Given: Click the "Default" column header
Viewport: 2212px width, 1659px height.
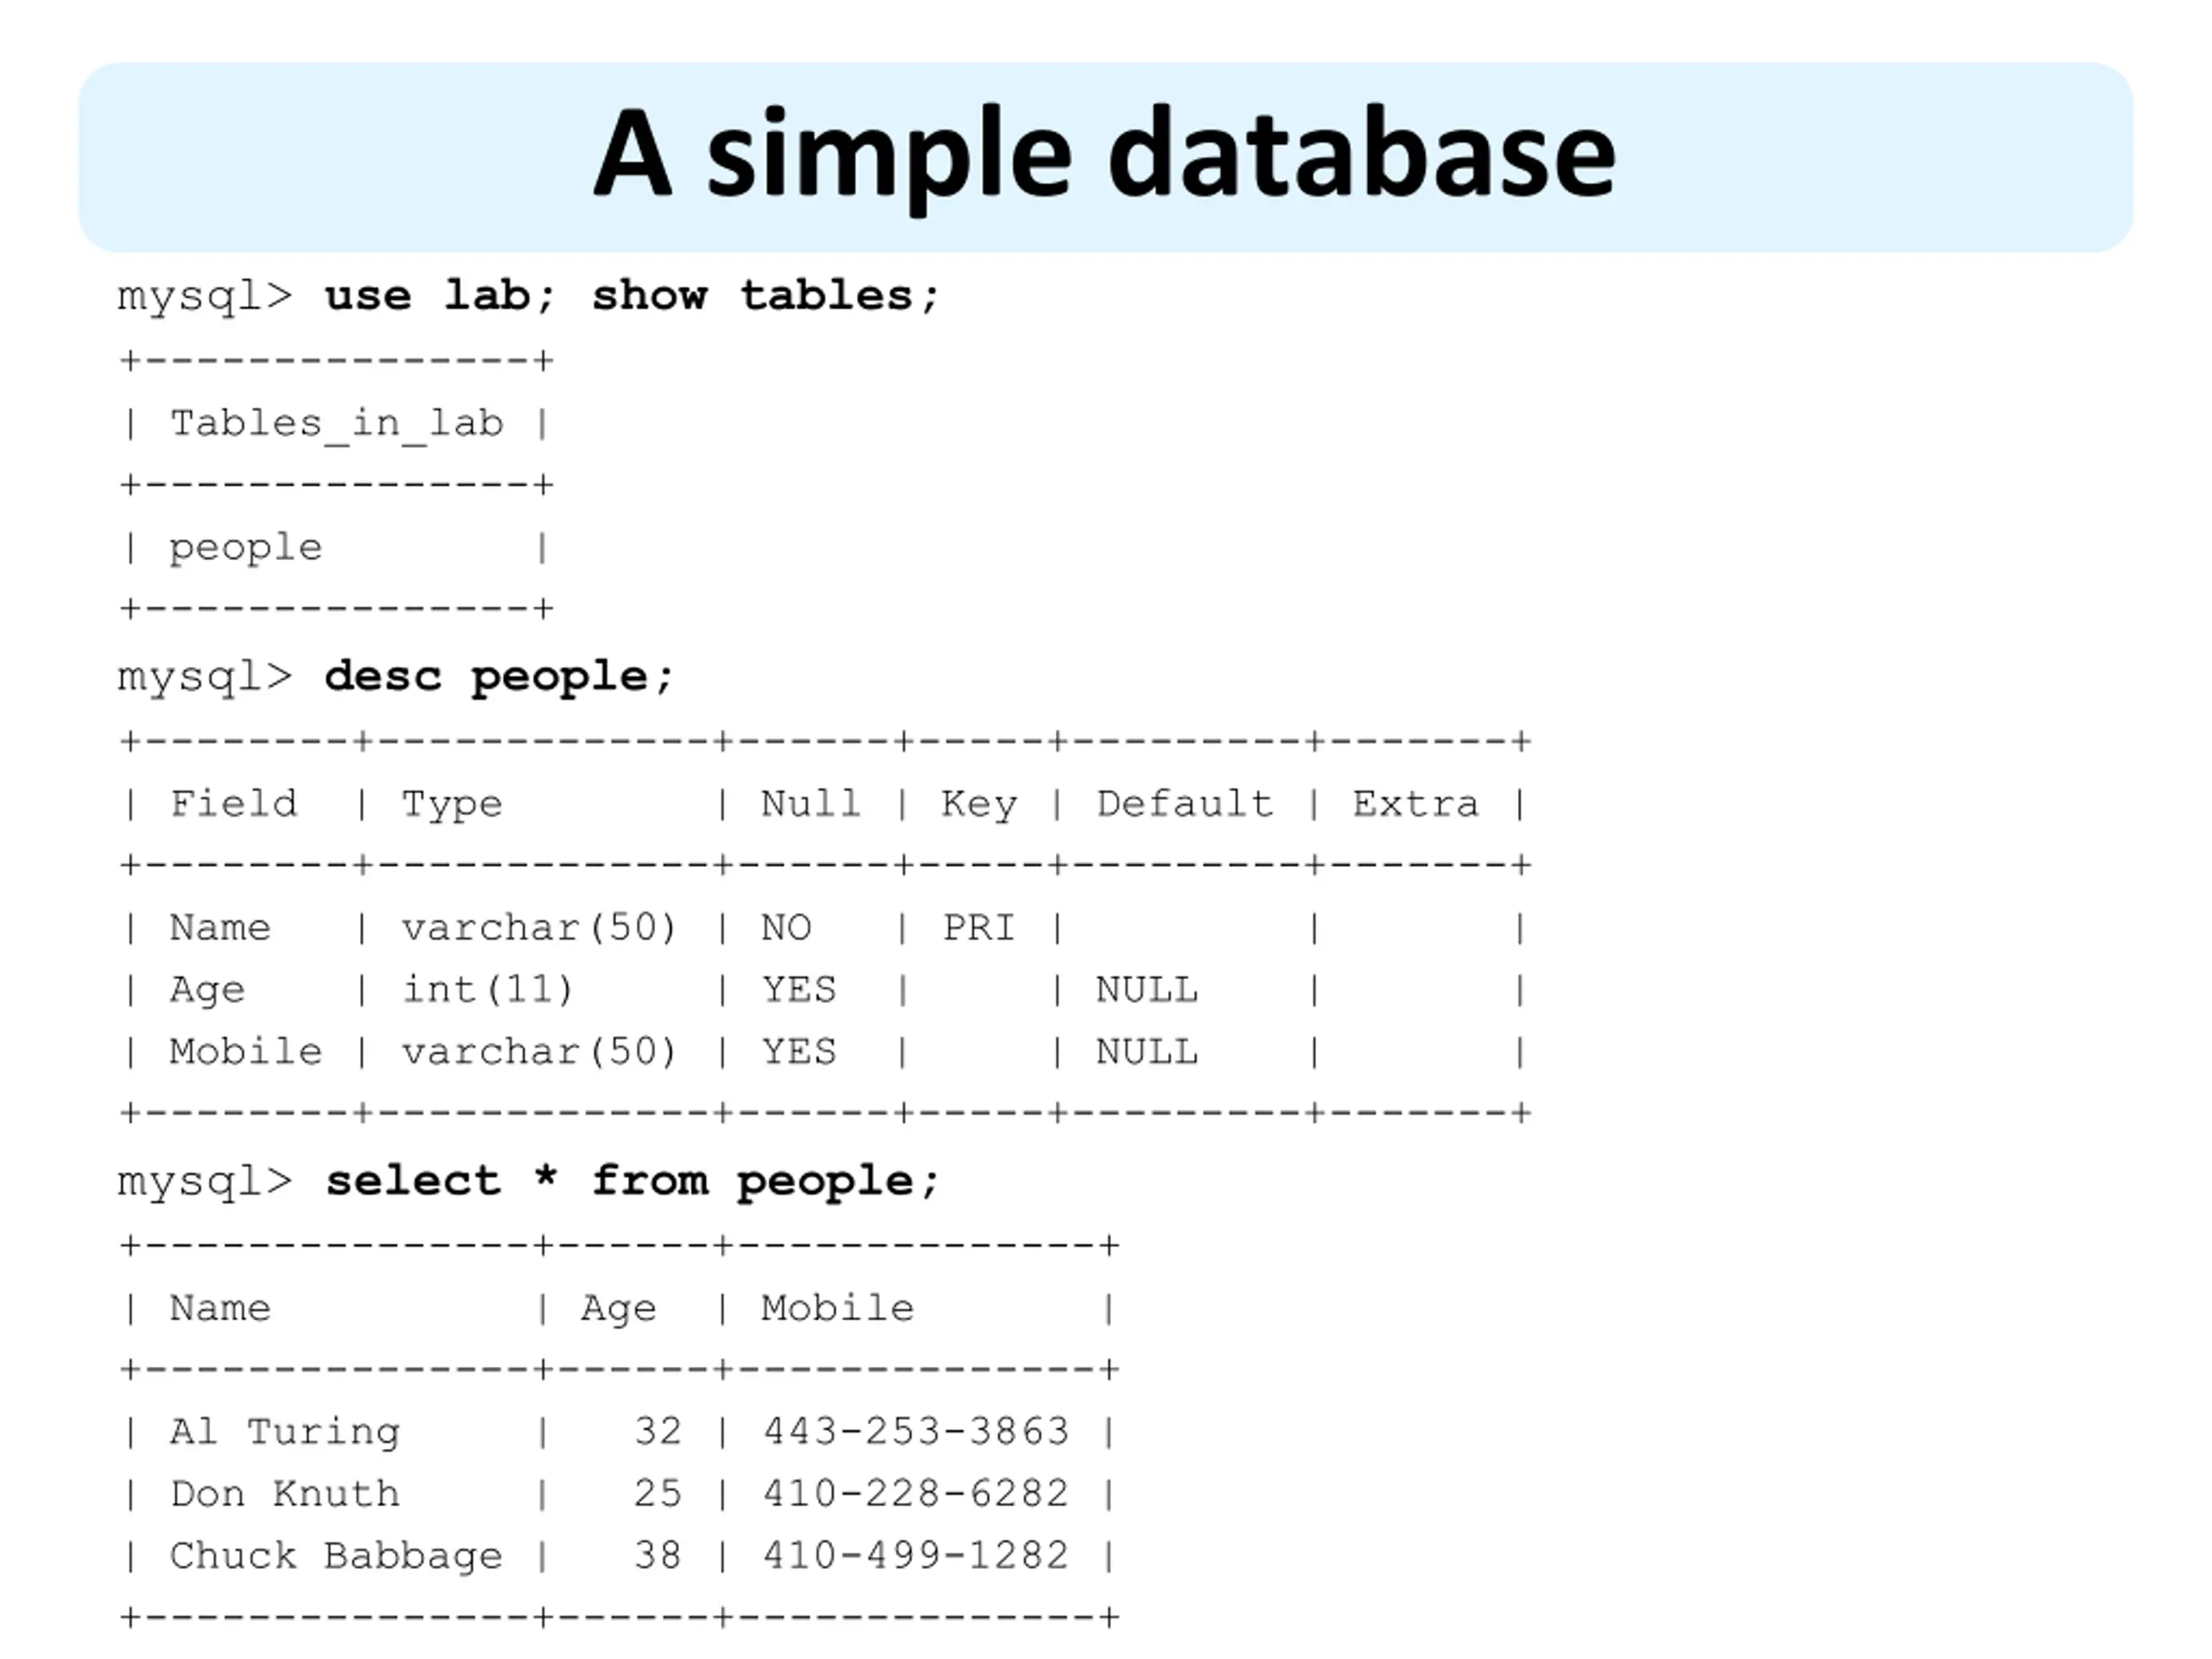Looking at the screenshot, I should click(x=1185, y=804).
